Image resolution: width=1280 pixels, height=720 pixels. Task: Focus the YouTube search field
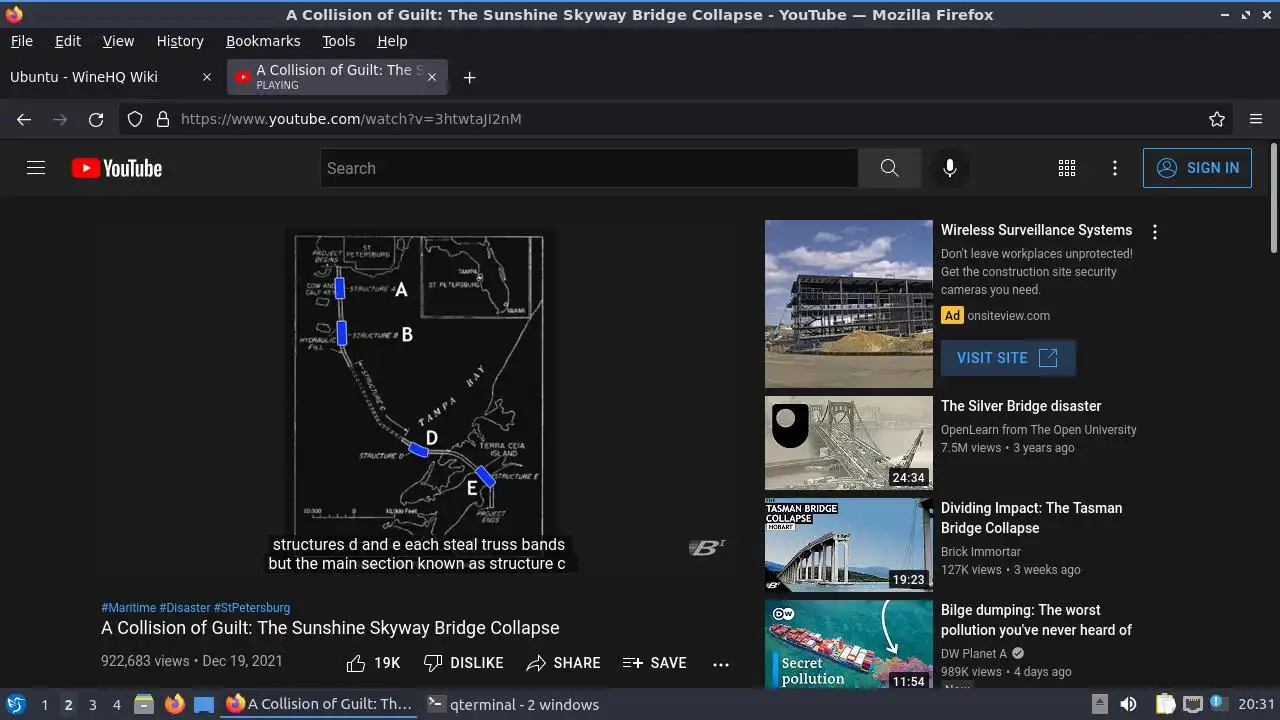click(x=589, y=168)
